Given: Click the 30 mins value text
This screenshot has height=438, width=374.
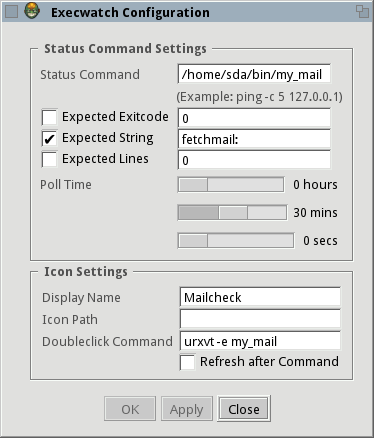Looking at the screenshot, I should tap(315, 213).
